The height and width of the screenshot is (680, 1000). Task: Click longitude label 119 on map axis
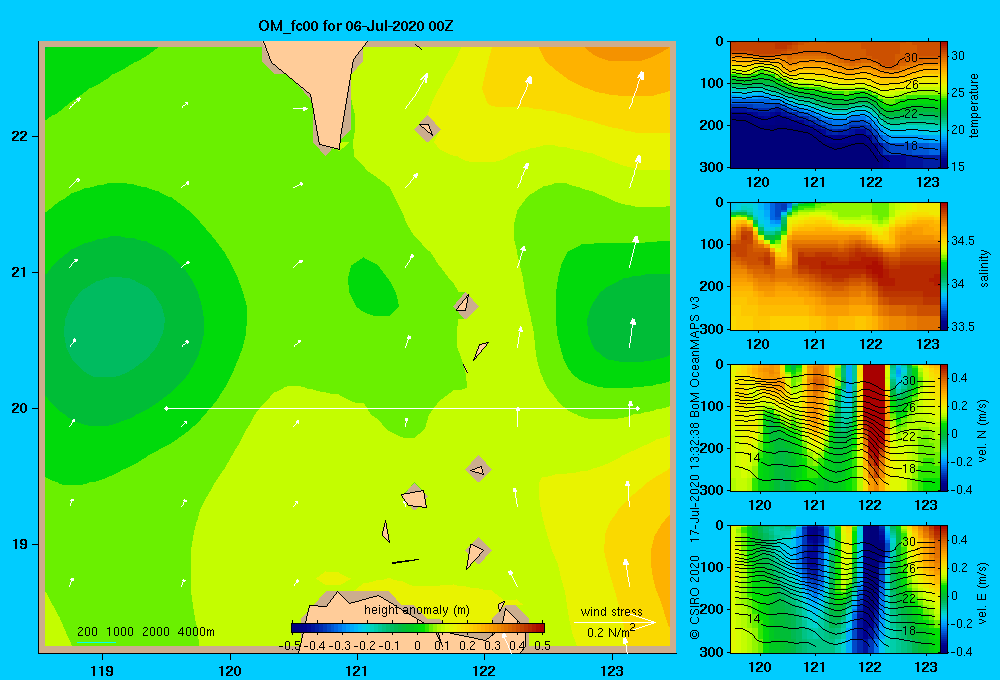[x=103, y=670]
